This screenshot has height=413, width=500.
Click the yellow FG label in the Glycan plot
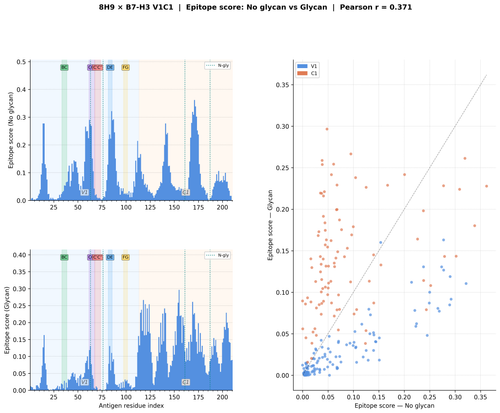pyautogui.click(x=125, y=257)
